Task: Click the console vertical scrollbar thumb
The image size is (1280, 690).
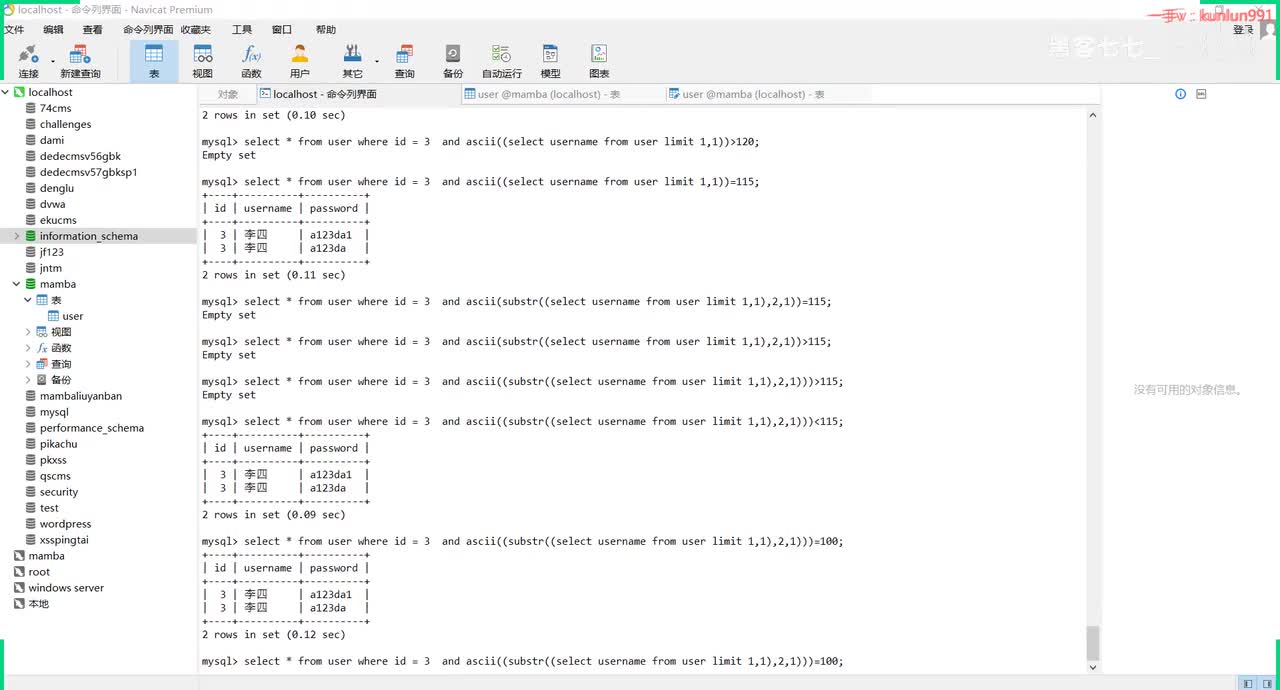Action: coord(1093,643)
